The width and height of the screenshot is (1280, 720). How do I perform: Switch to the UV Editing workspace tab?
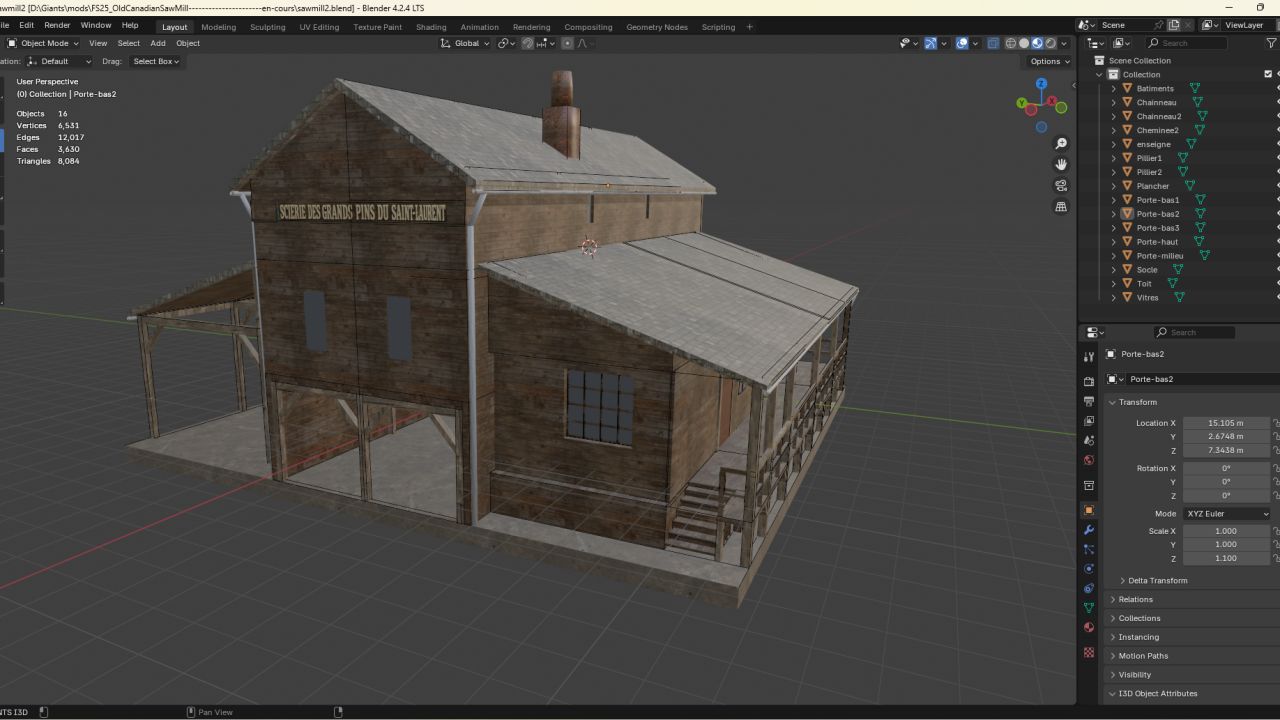(x=319, y=27)
